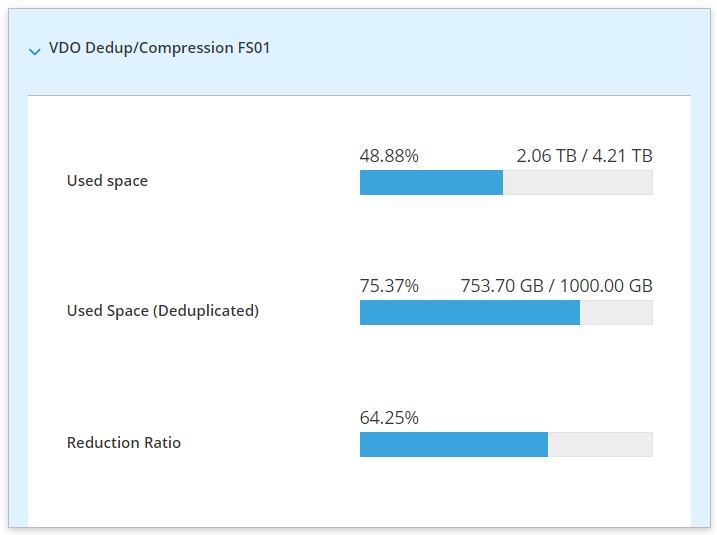
Task: Click the 753.70 GB / 1000.00 GB value
Action: [x=556, y=286]
